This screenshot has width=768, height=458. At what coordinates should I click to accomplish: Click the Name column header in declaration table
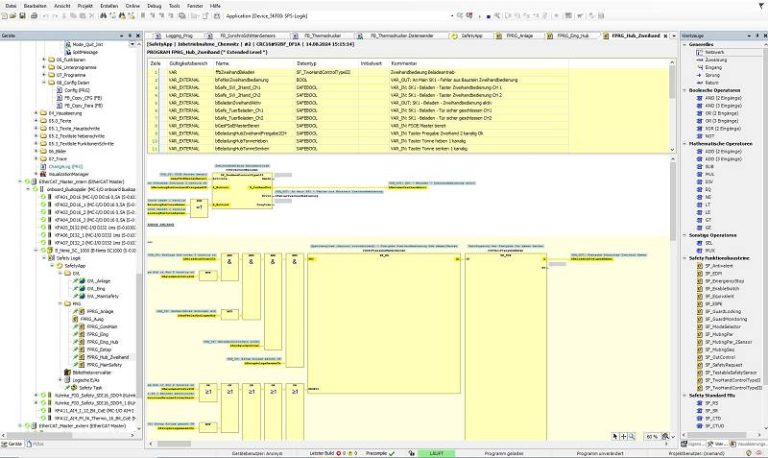(223, 63)
